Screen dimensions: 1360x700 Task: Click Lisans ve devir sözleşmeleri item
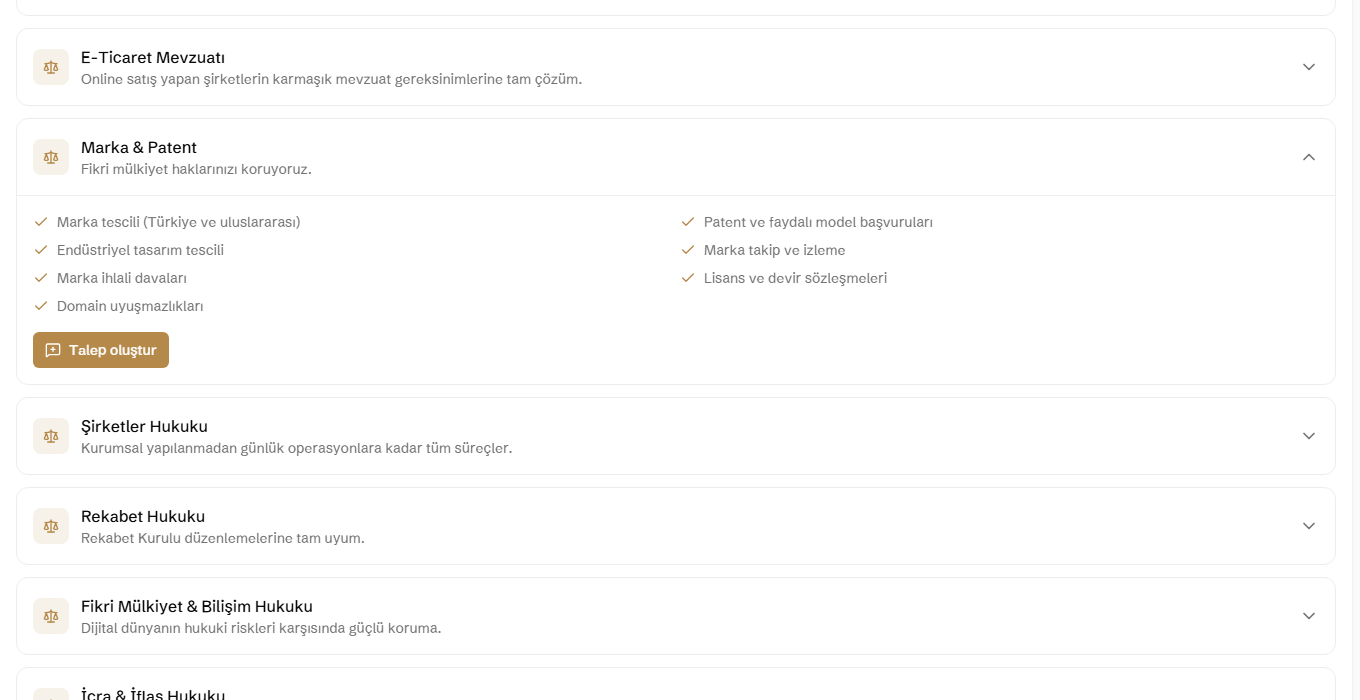(x=795, y=278)
